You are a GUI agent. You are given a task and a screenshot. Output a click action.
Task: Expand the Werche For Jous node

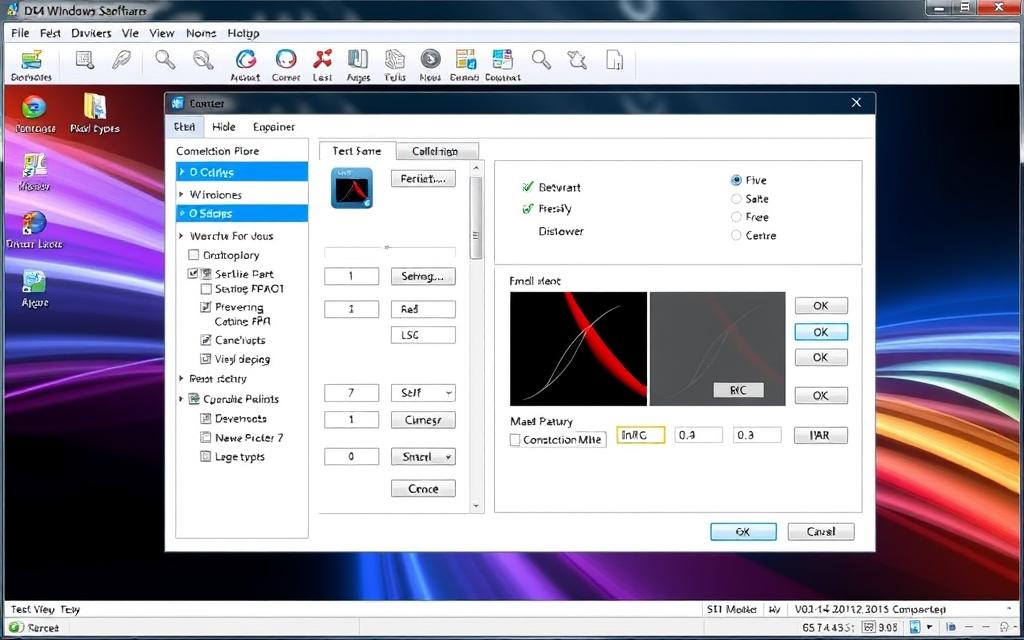(182, 236)
